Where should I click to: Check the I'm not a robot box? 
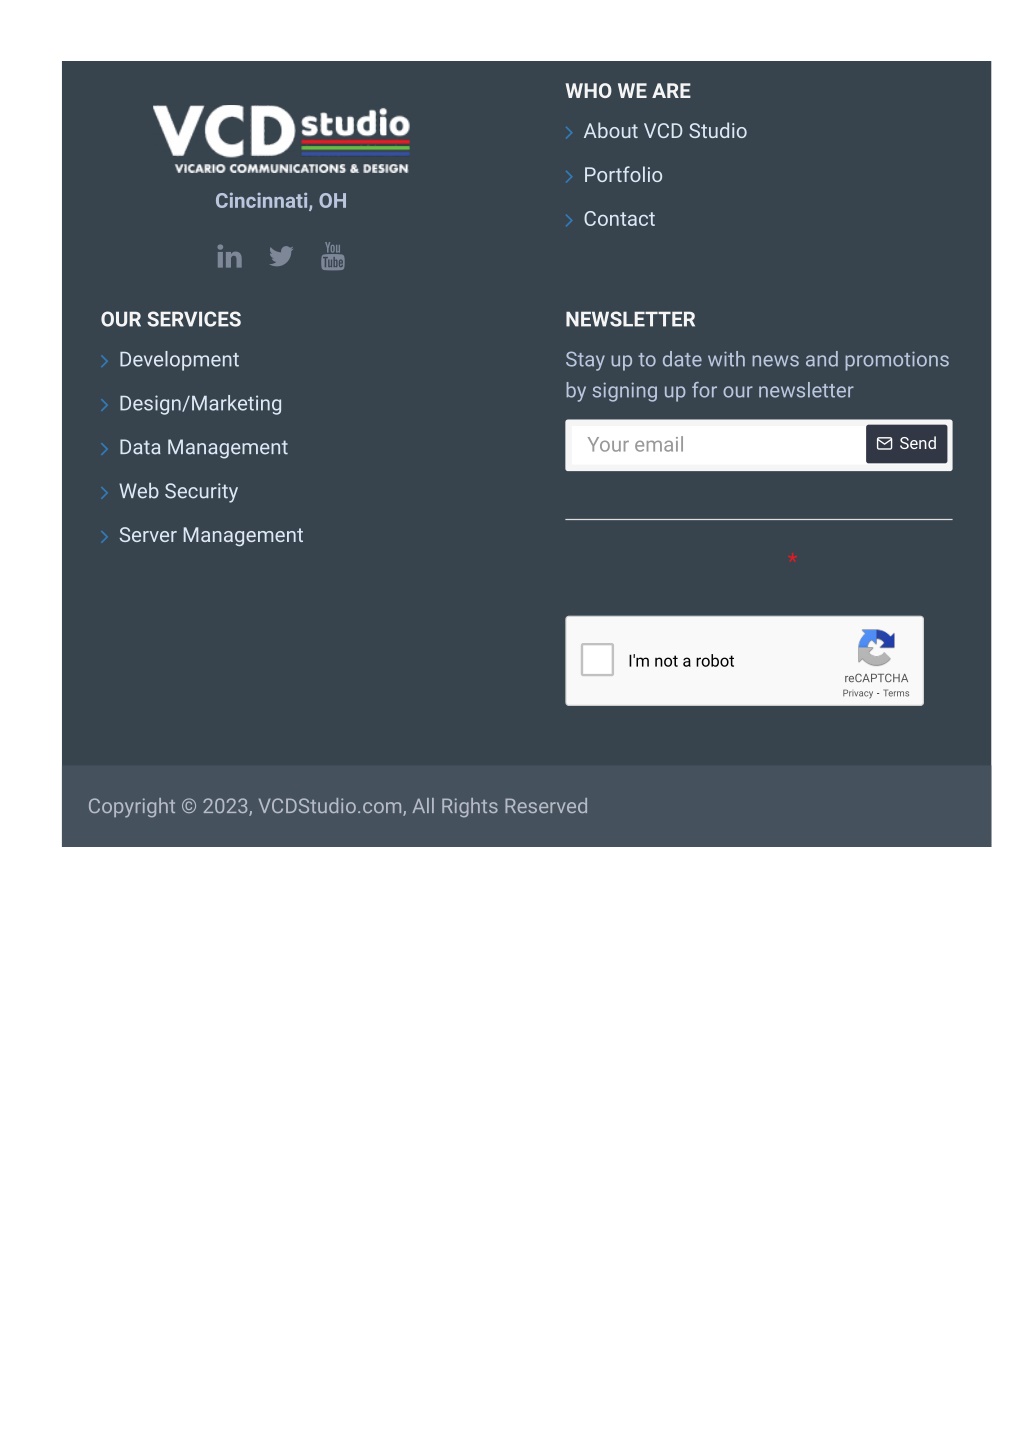[597, 660]
